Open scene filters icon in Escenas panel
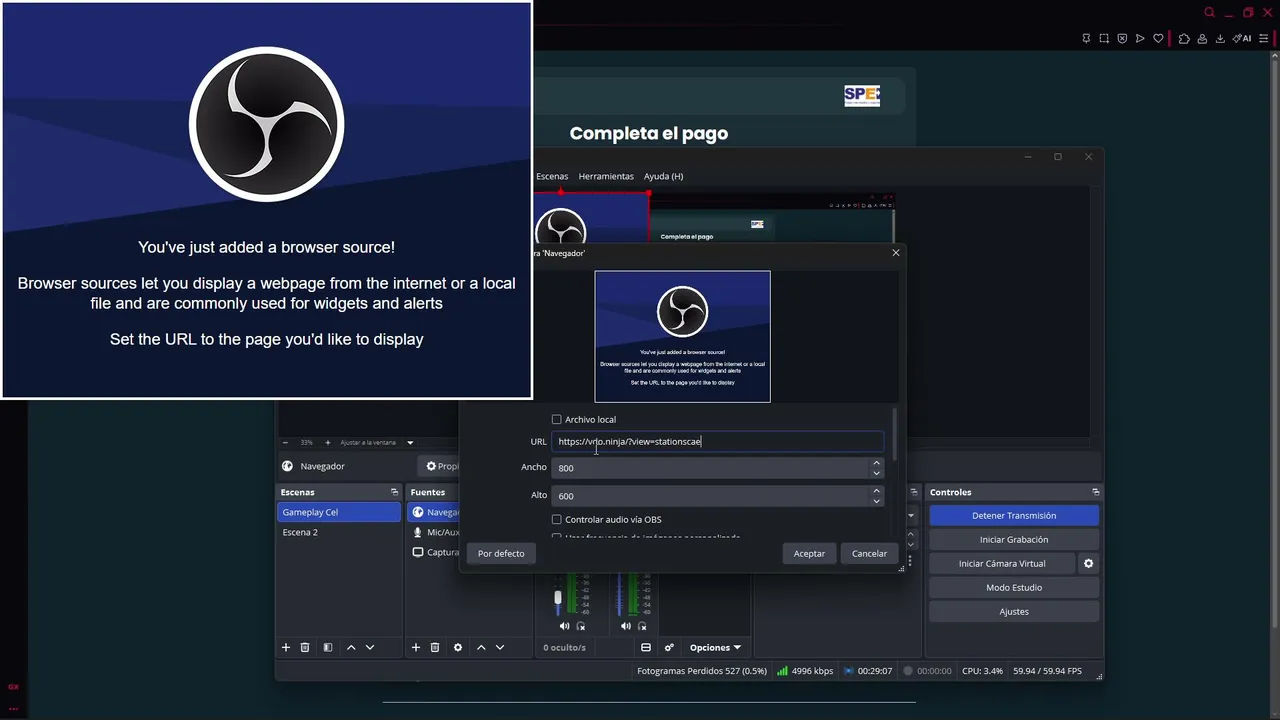1280x720 pixels. click(327, 648)
